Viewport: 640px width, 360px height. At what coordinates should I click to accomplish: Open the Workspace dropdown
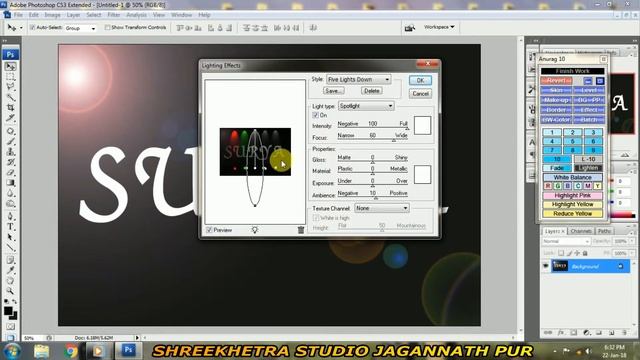point(439,27)
